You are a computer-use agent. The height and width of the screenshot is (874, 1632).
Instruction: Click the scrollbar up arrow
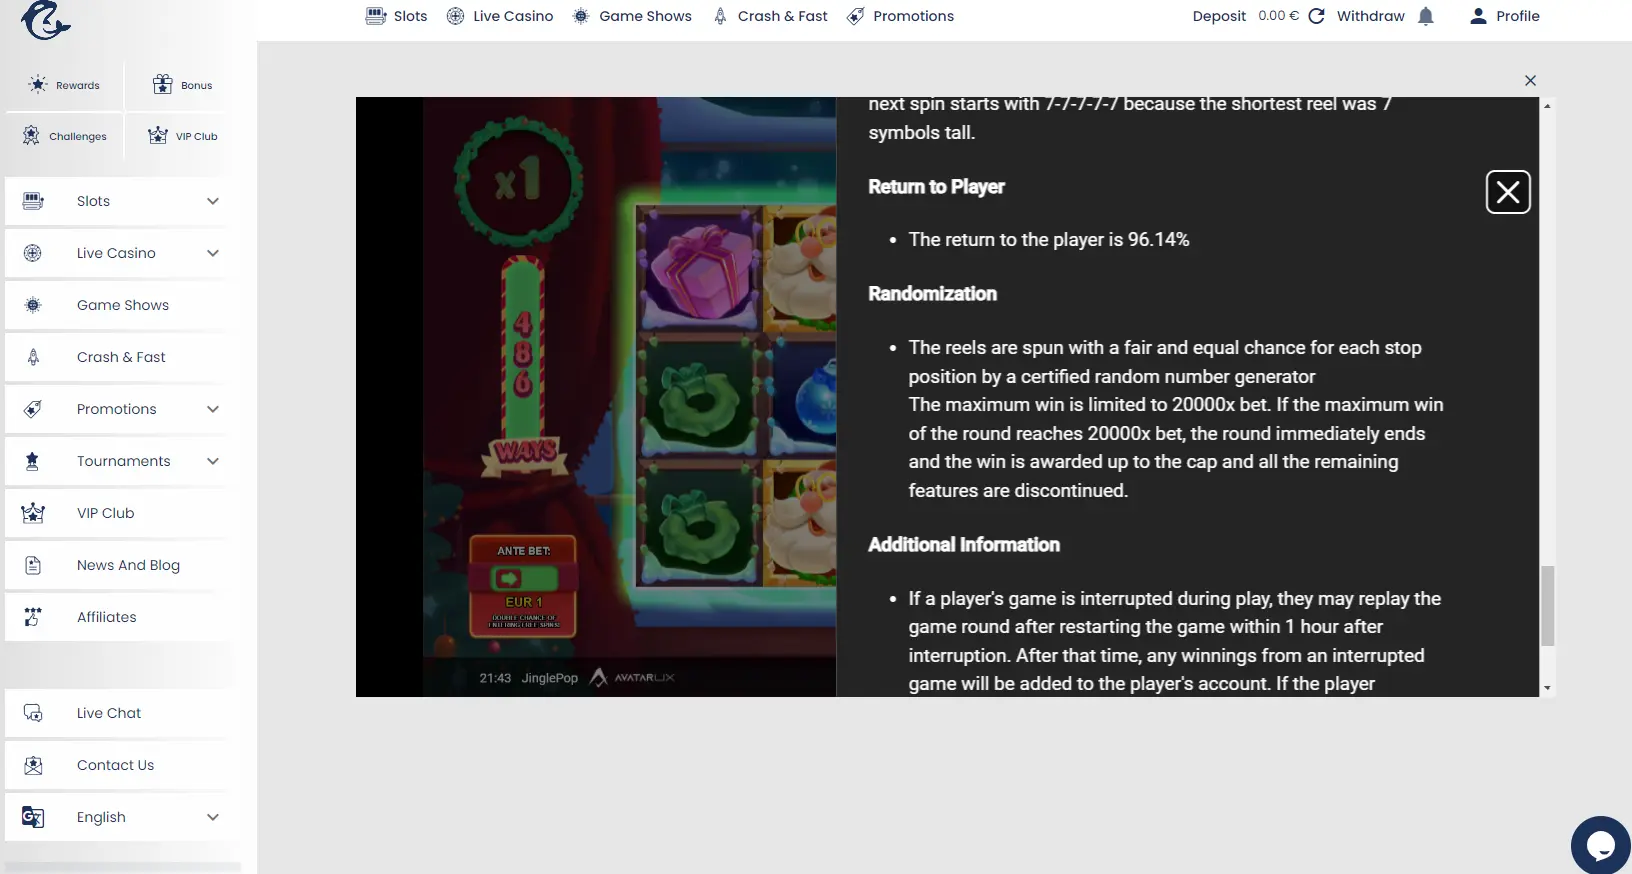(1547, 105)
